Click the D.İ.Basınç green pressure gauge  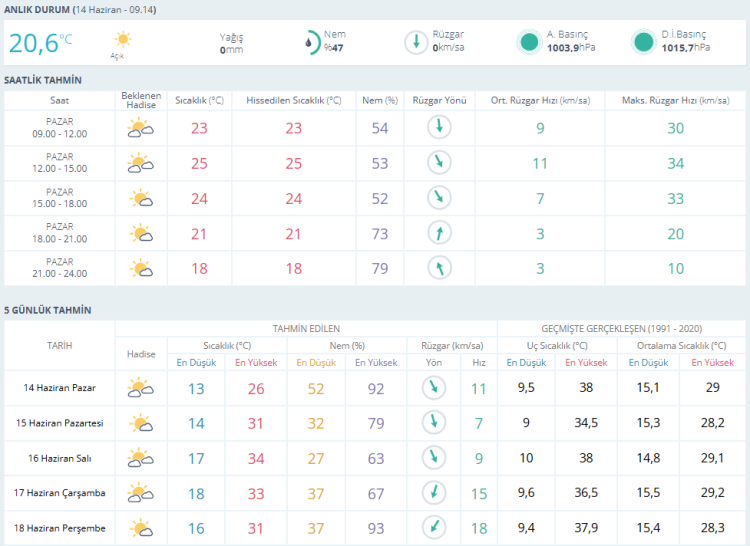643,42
